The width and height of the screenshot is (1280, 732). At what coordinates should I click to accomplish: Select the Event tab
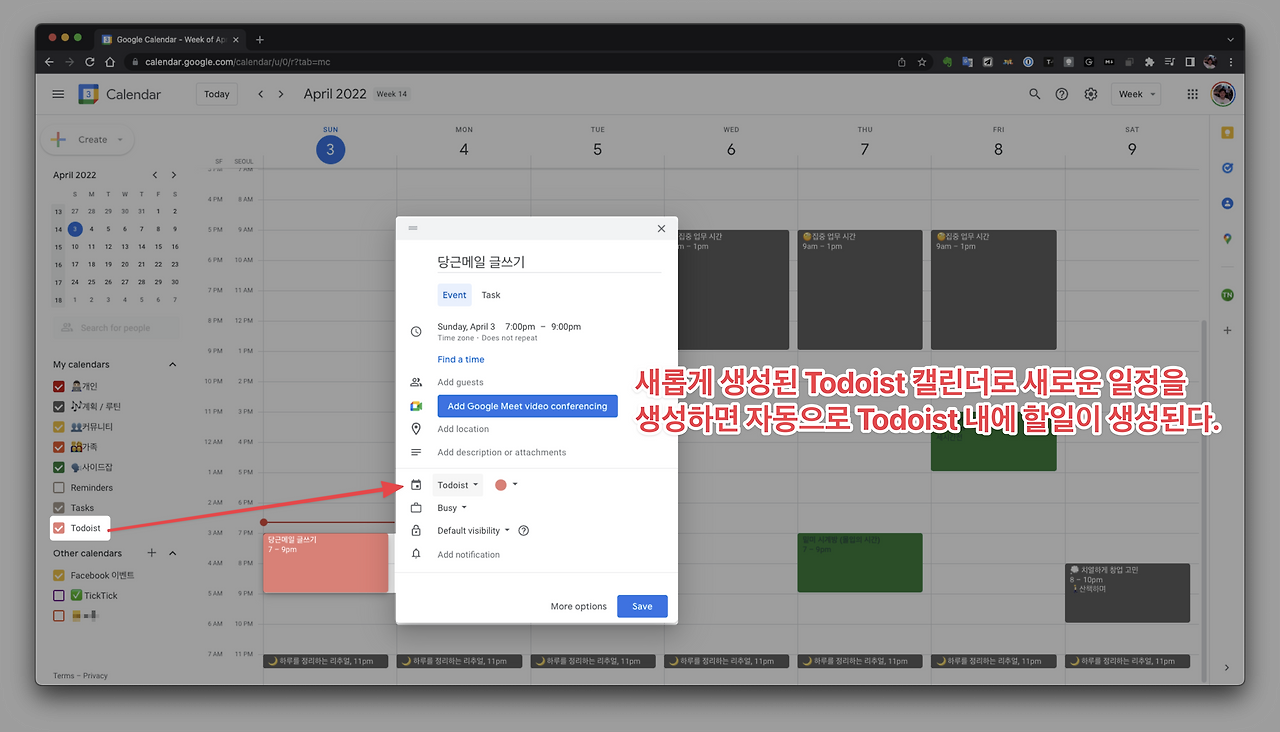(x=455, y=295)
